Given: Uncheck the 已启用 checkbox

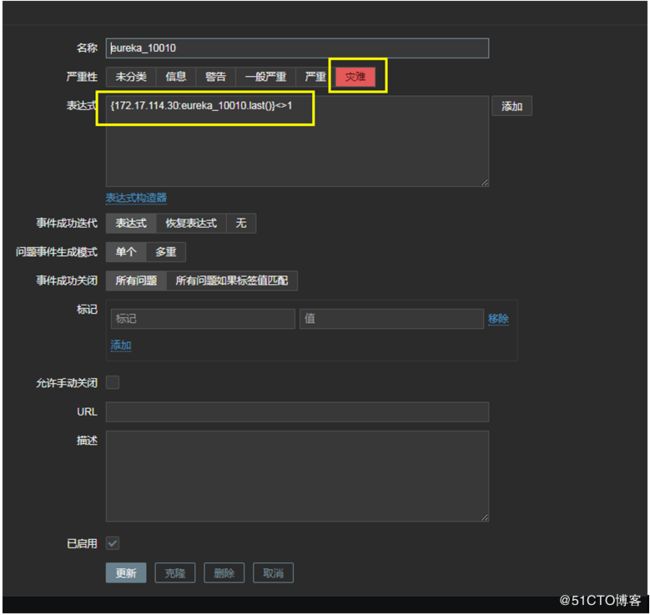Looking at the screenshot, I should coord(113,543).
